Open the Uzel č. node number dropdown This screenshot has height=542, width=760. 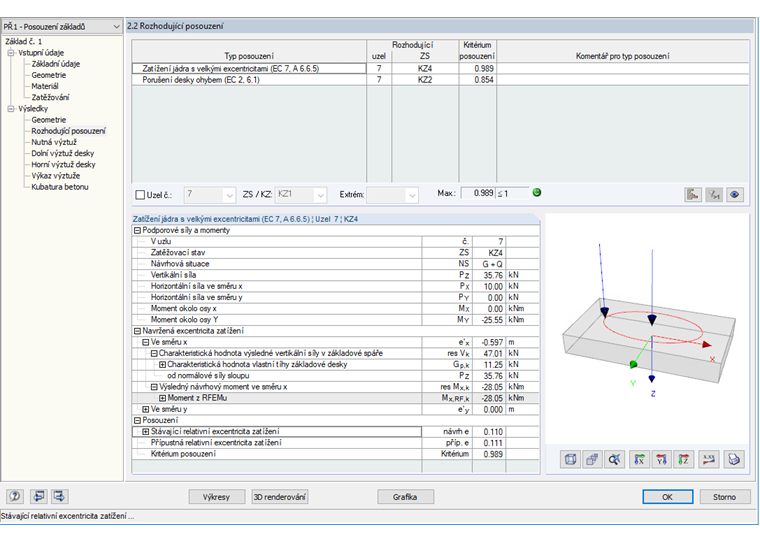(x=229, y=195)
